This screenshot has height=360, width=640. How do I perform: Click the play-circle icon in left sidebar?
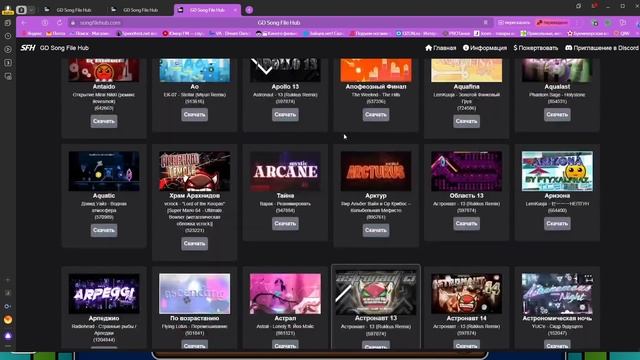[8, 49]
